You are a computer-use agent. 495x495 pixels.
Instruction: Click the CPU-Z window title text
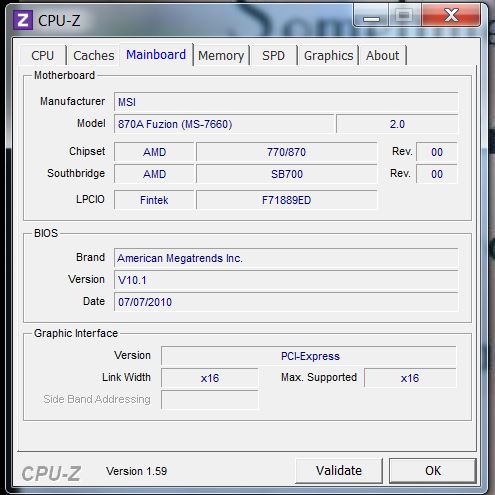pyautogui.click(x=59, y=21)
